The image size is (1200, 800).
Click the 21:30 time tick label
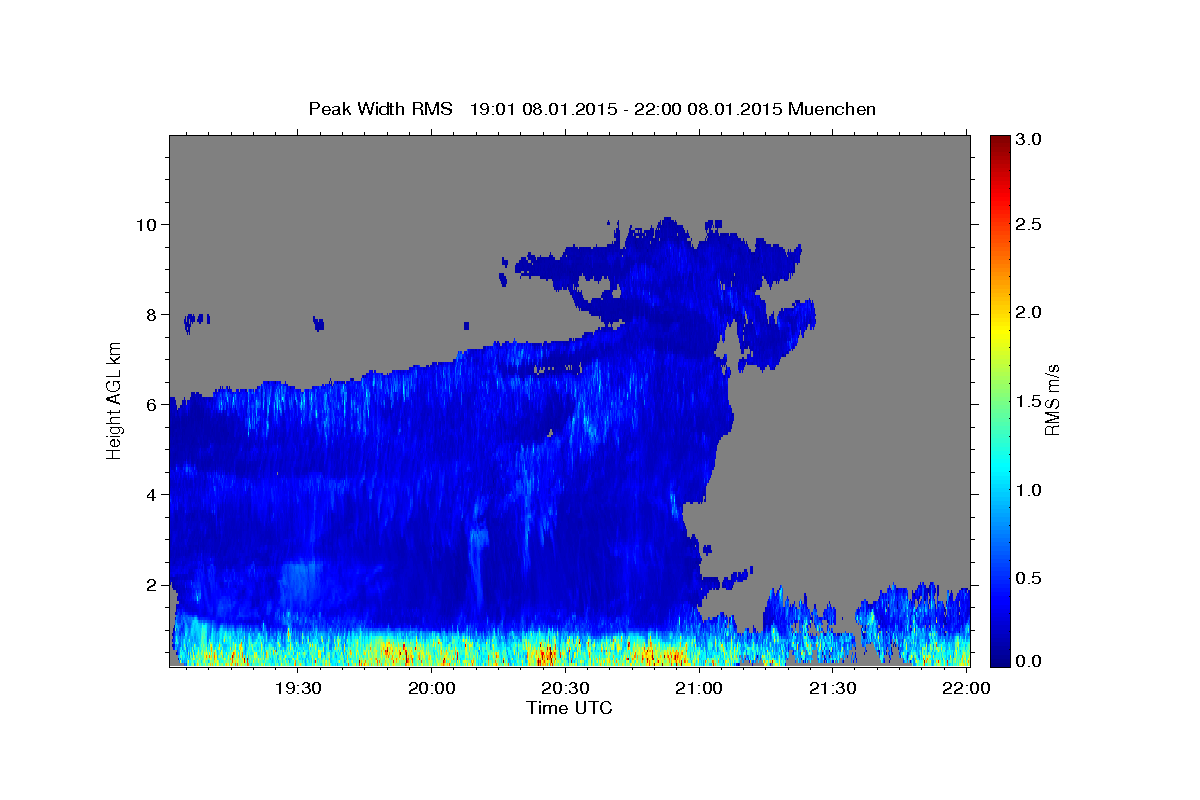point(832,688)
